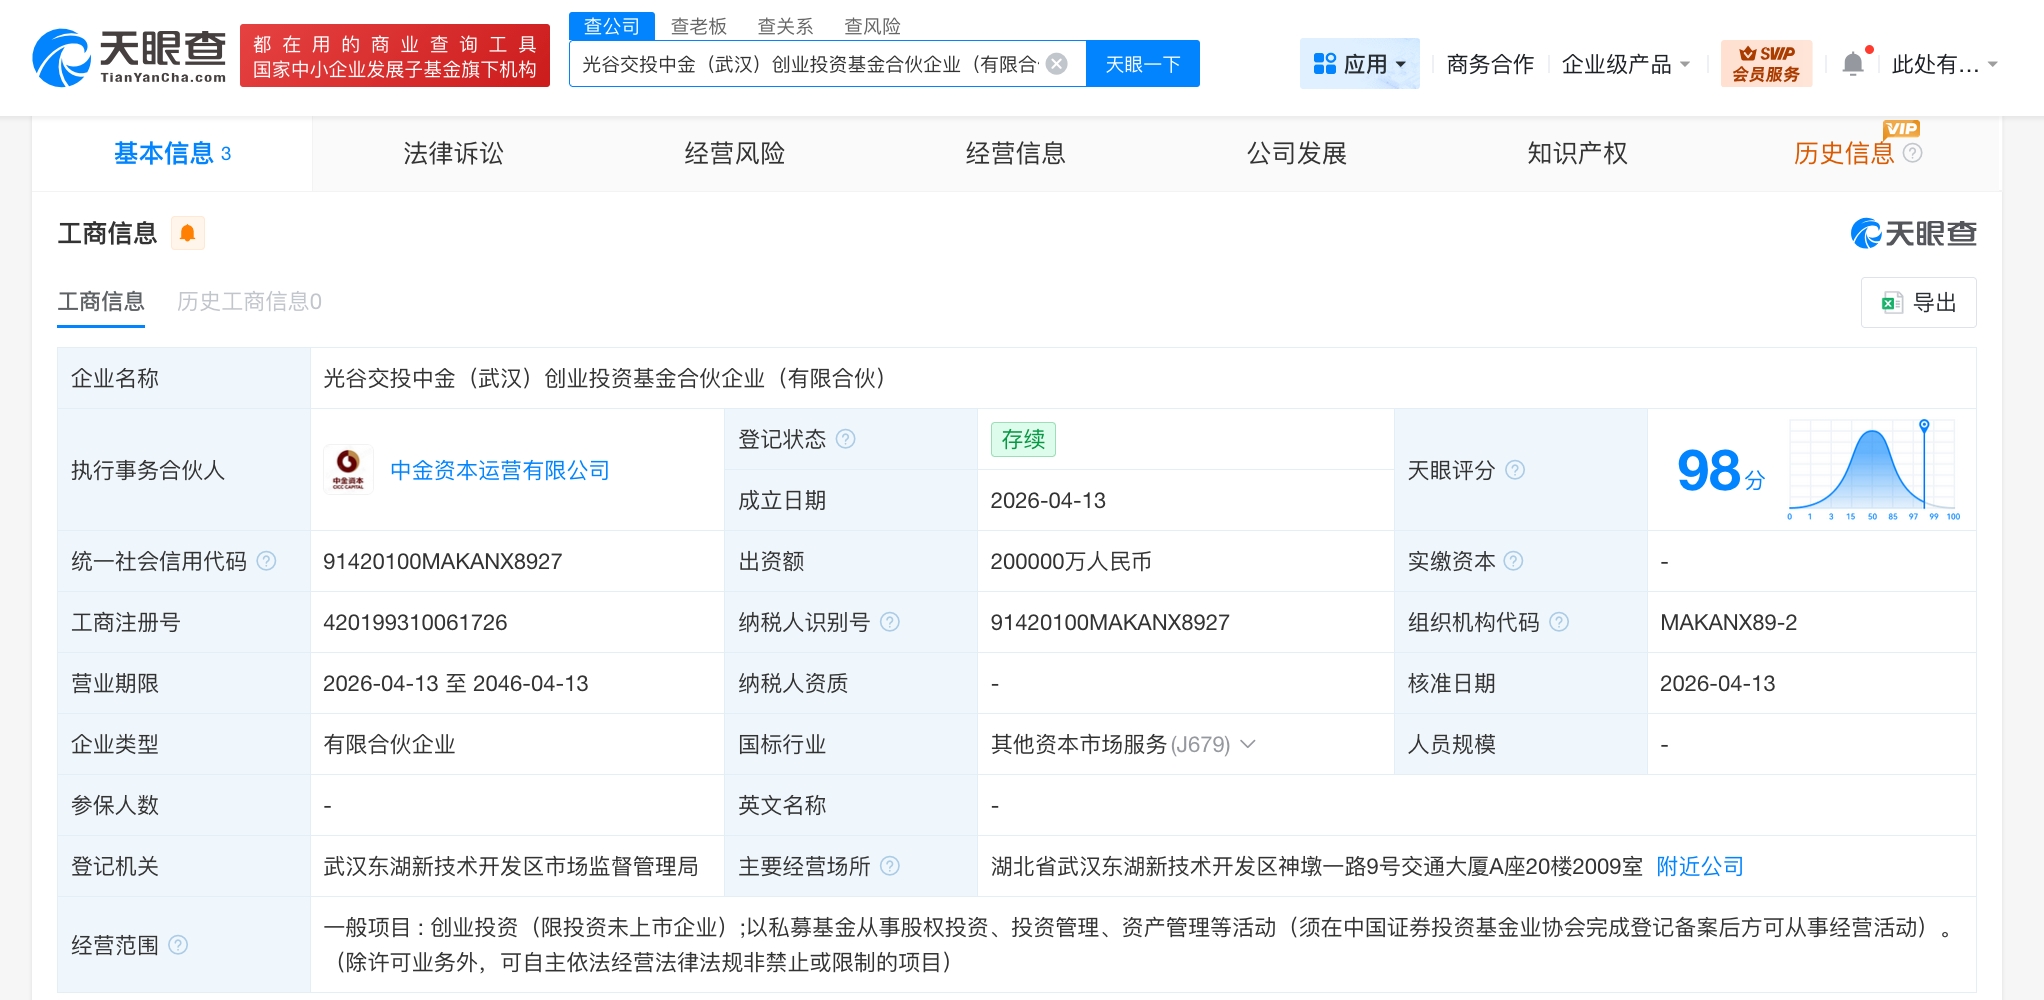
Task: Click the score marker on the 天眼评分 chart
Action: point(1925,424)
